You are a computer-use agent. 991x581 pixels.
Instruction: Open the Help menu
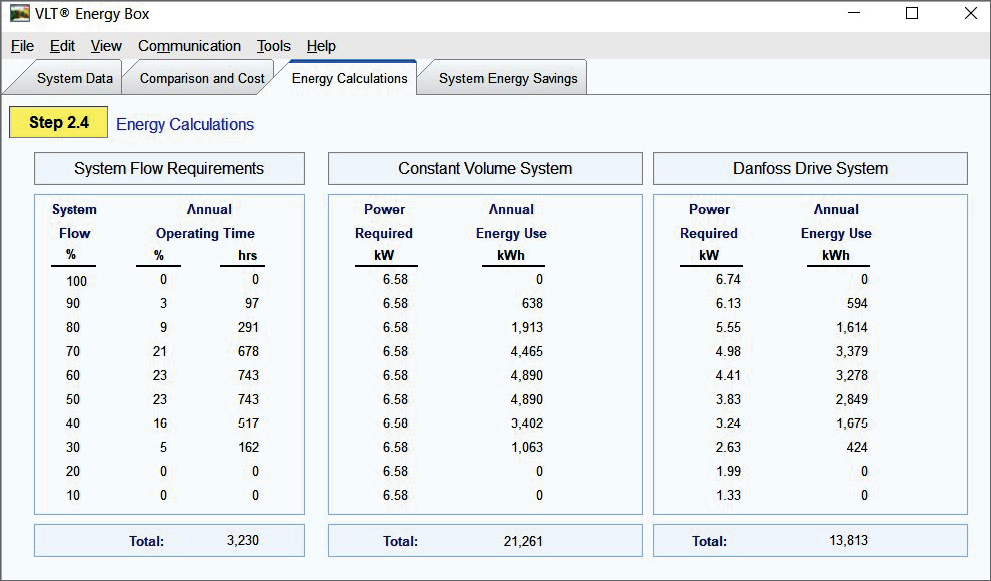[x=321, y=46]
